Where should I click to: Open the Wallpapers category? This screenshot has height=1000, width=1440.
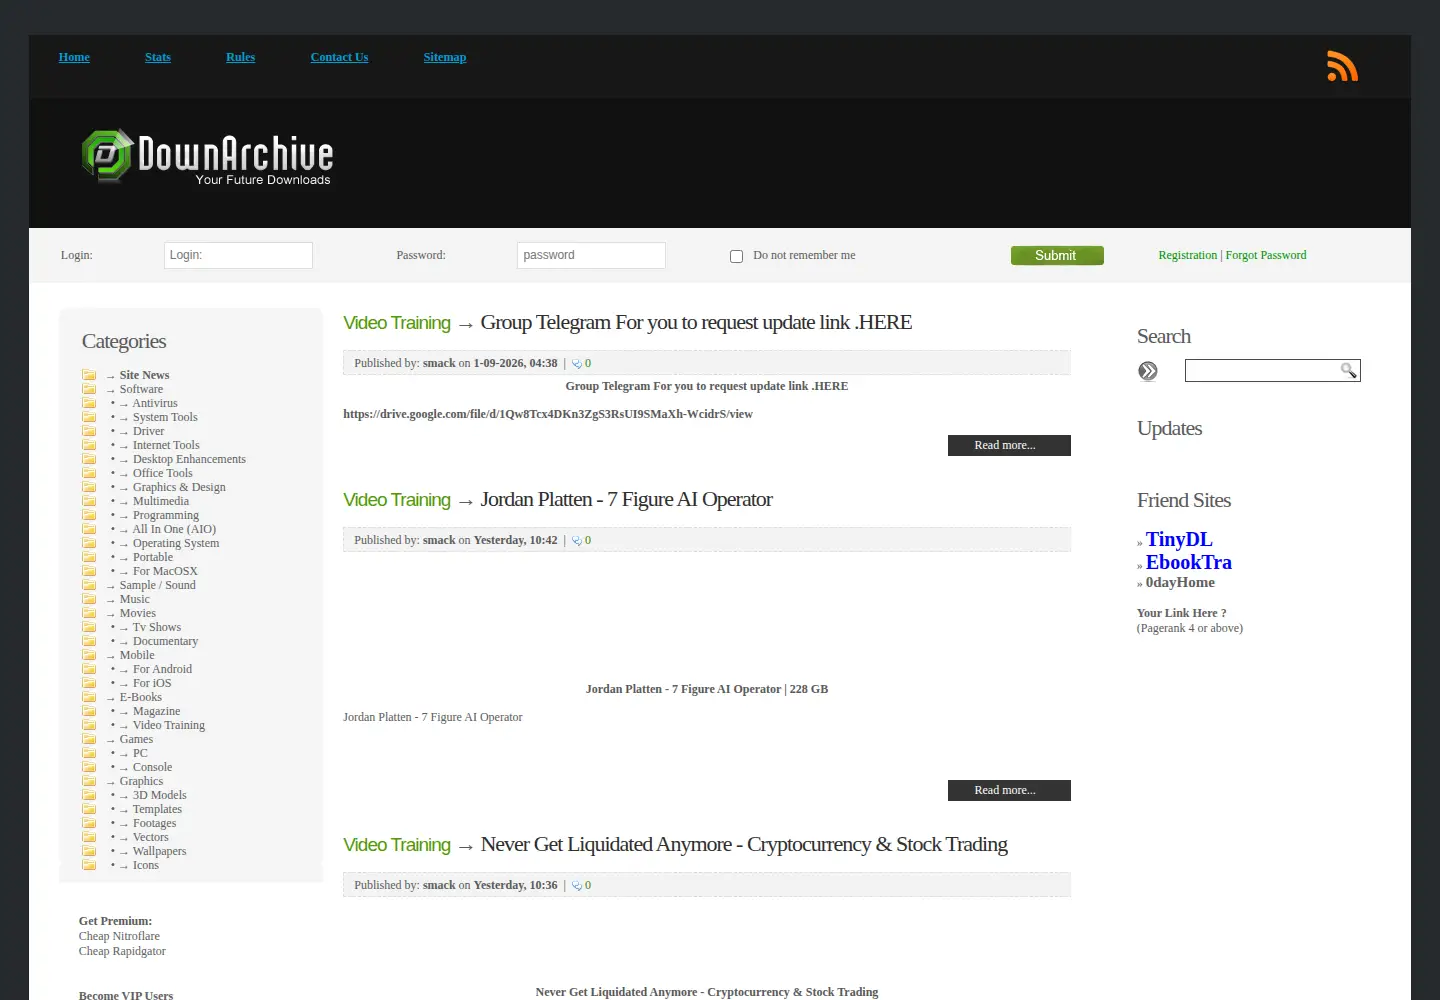point(160,851)
